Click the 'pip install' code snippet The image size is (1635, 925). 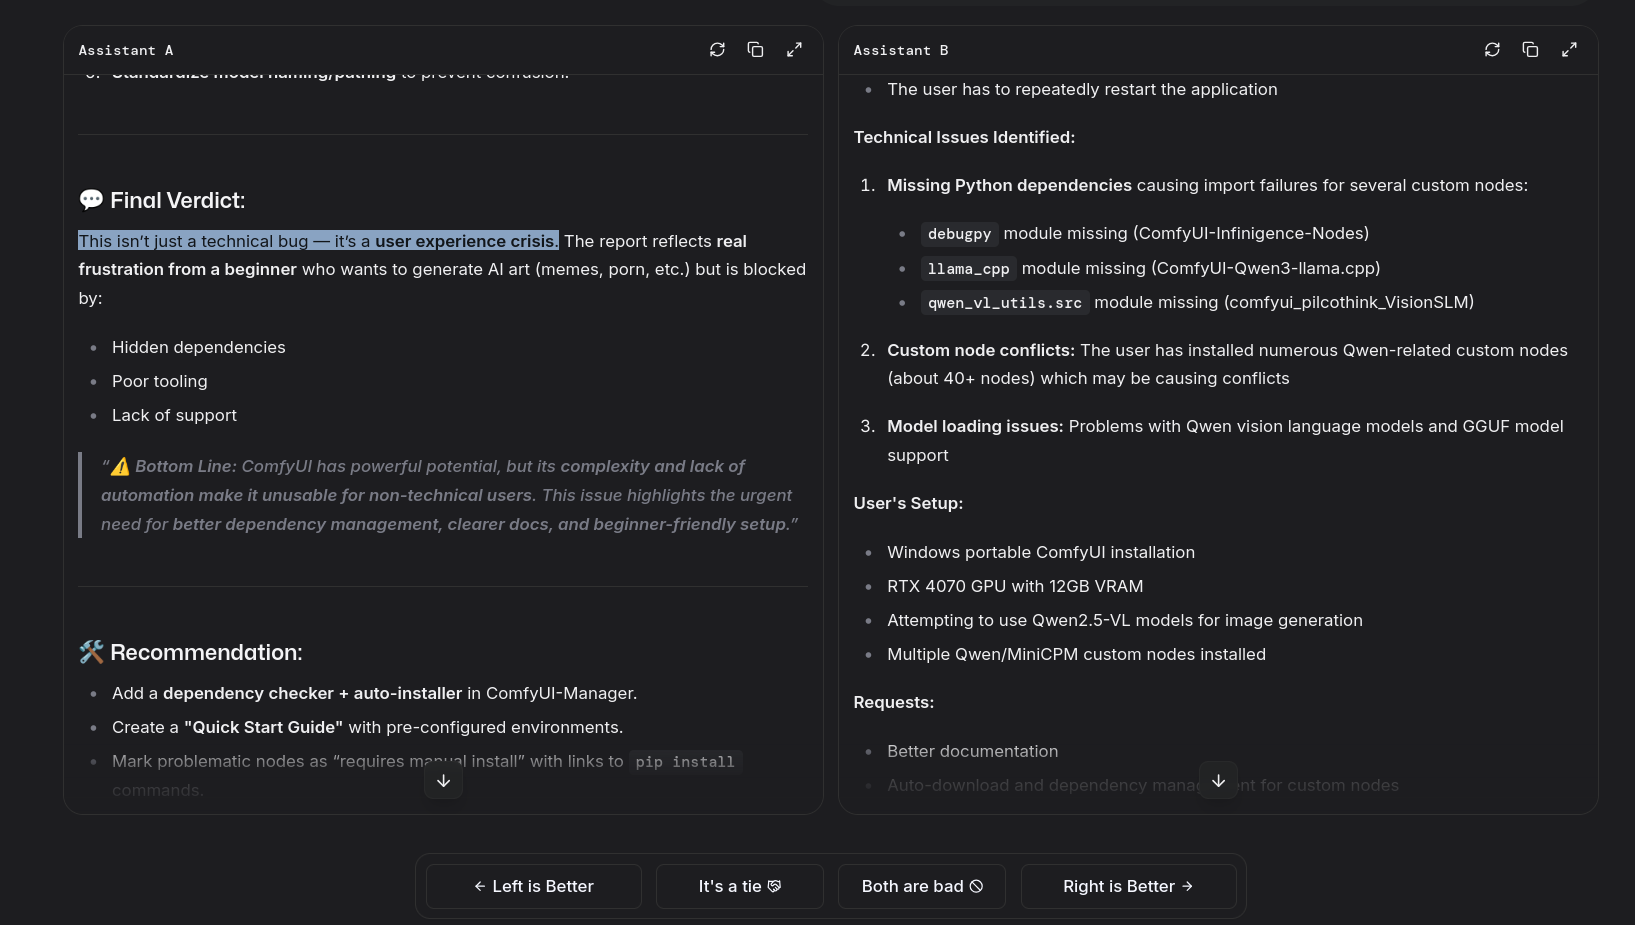tap(685, 762)
